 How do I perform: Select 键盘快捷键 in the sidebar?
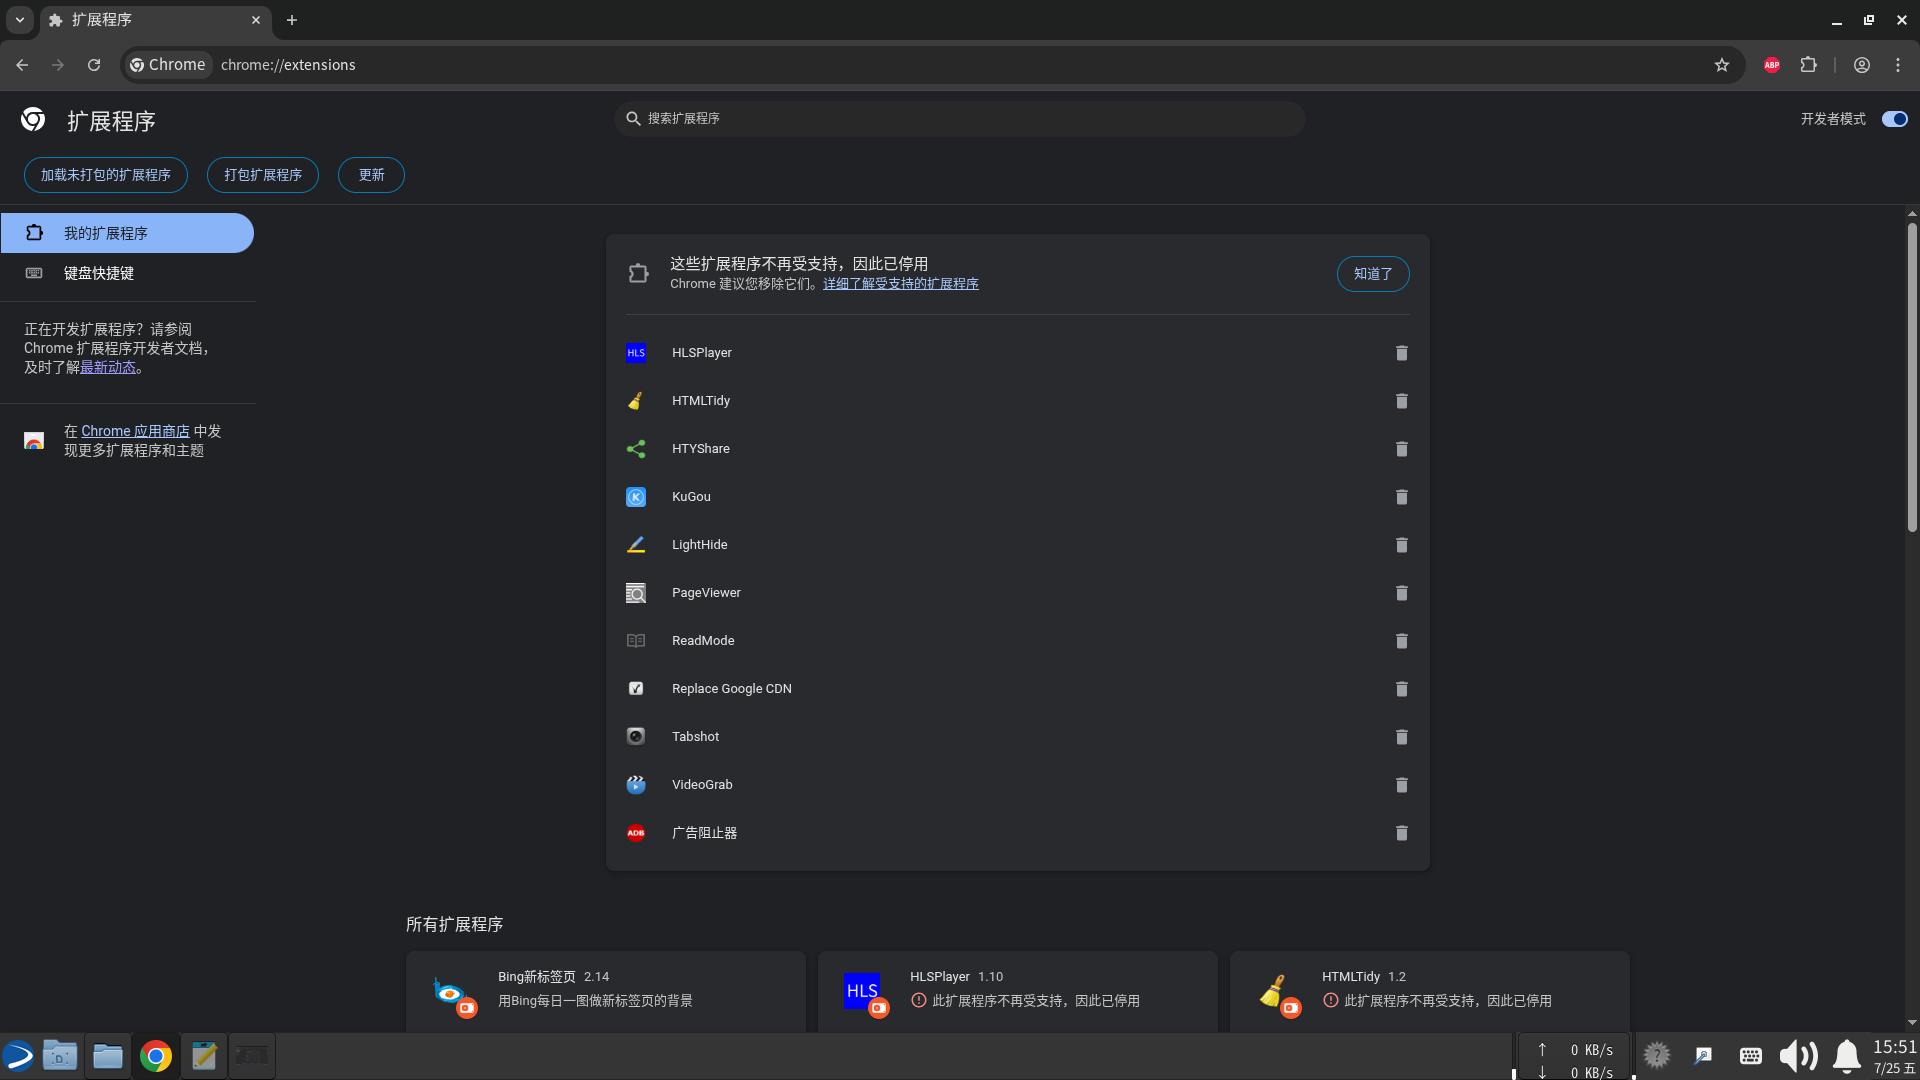[99, 273]
